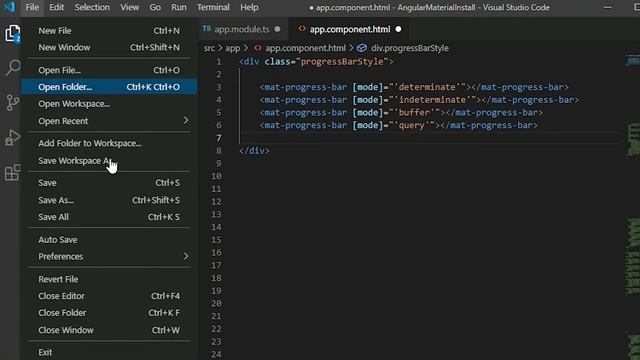The image size is (640, 360).
Task: Click Exit in the File menu
Action: click(x=109, y=352)
